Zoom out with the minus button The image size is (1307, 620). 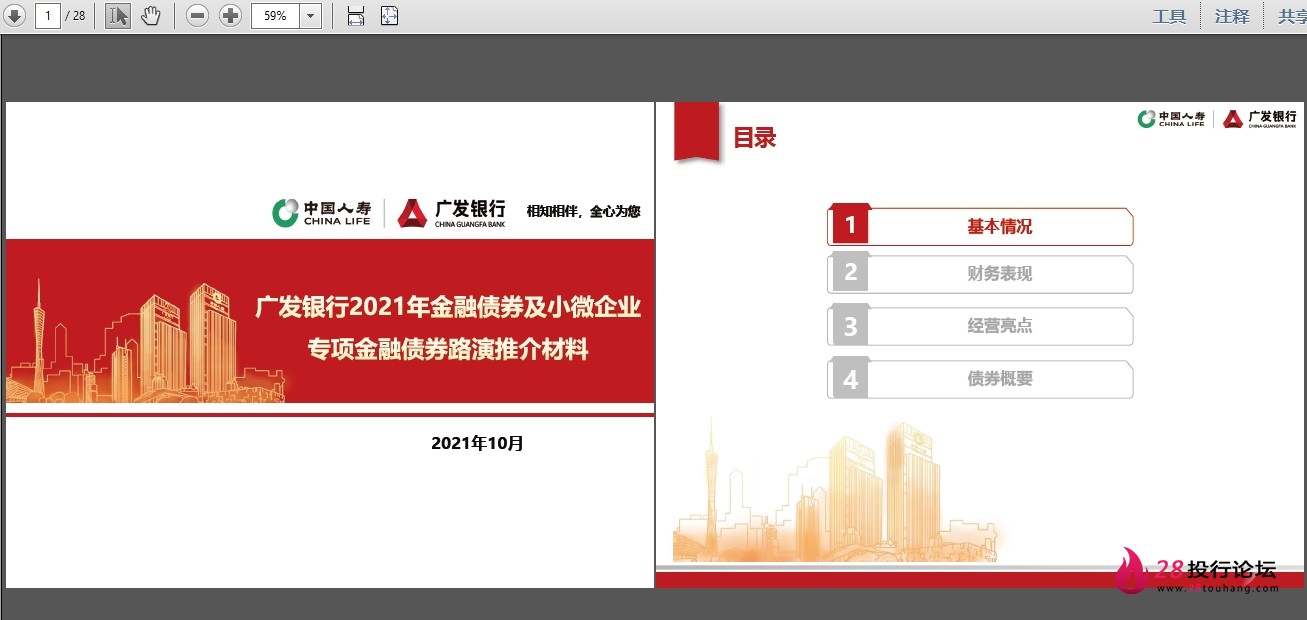pyautogui.click(x=198, y=16)
